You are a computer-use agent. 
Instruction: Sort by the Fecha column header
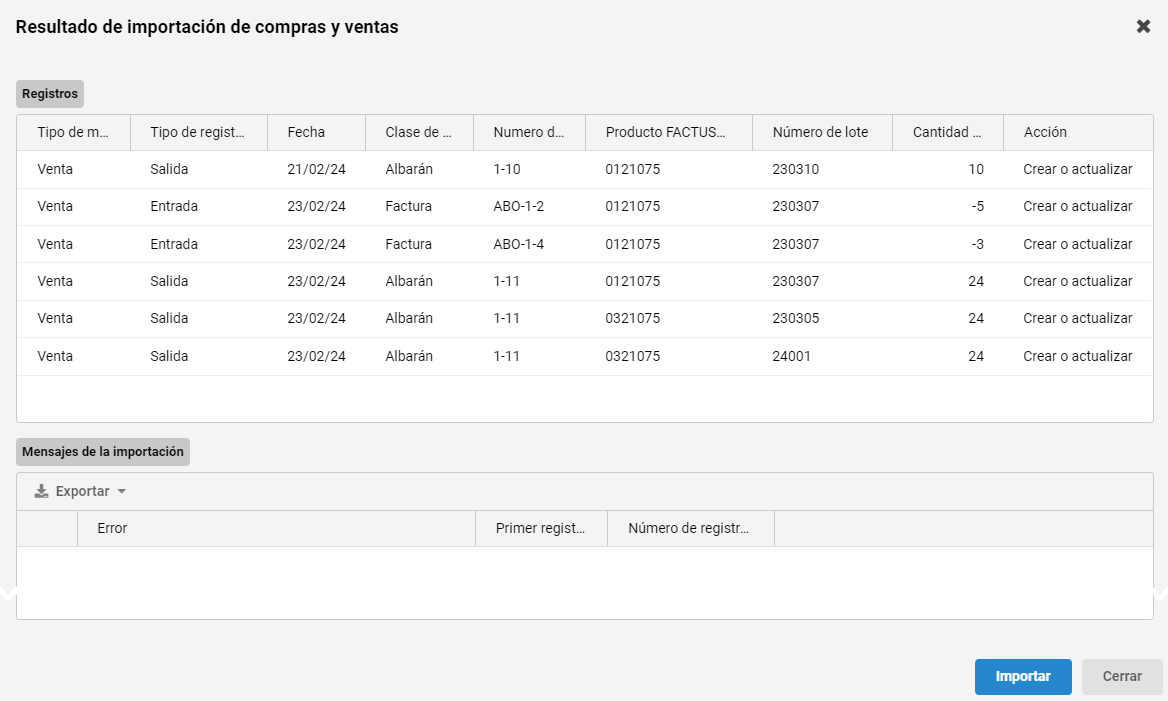pyautogui.click(x=316, y=133)
